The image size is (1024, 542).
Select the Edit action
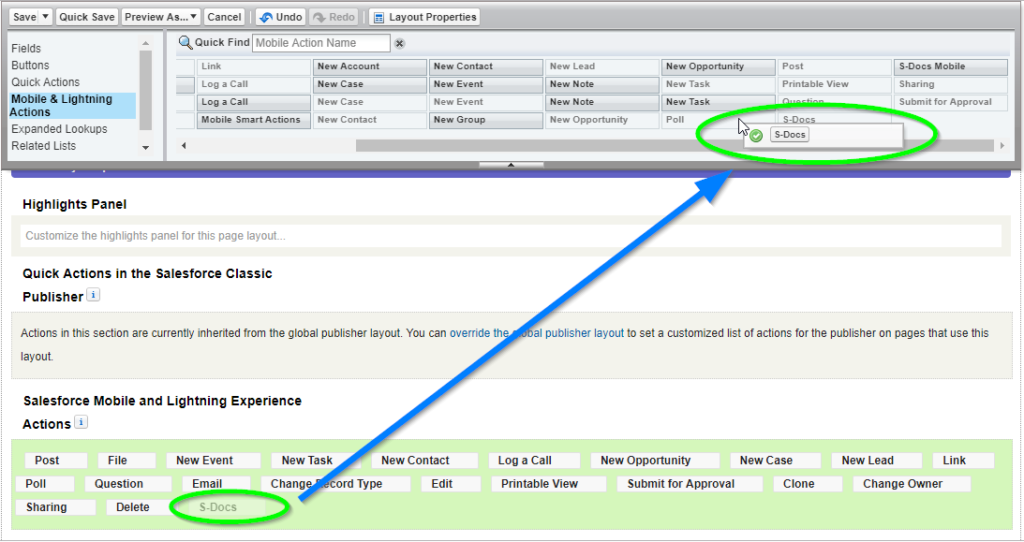point(451,484)
